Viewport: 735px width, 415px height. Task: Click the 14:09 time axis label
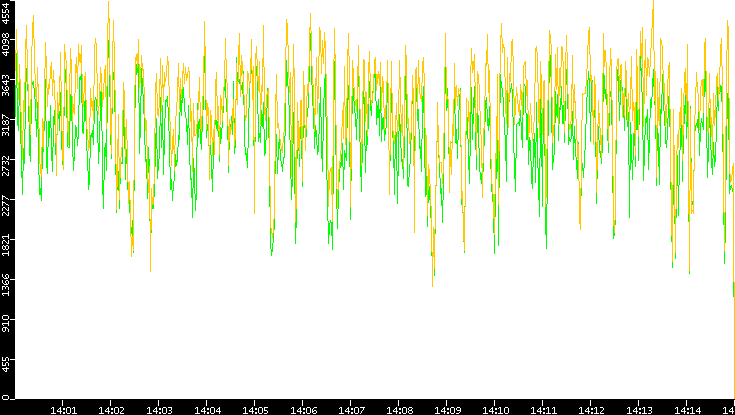[x=447, y=410]
